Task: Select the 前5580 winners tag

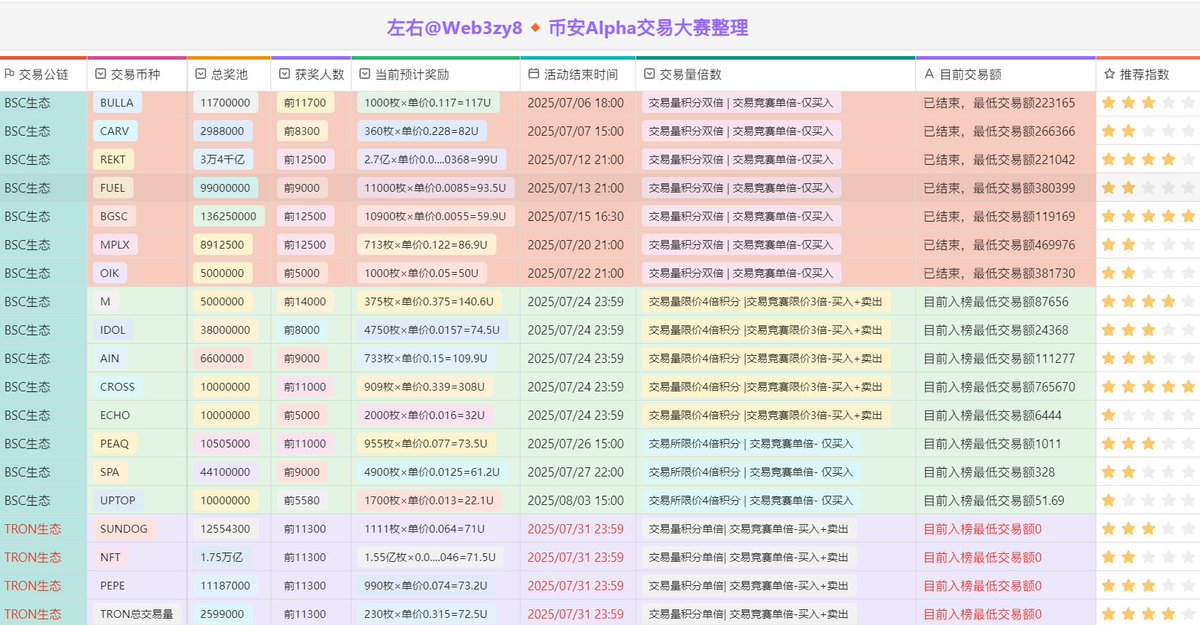Action: [x=301, y=500]
